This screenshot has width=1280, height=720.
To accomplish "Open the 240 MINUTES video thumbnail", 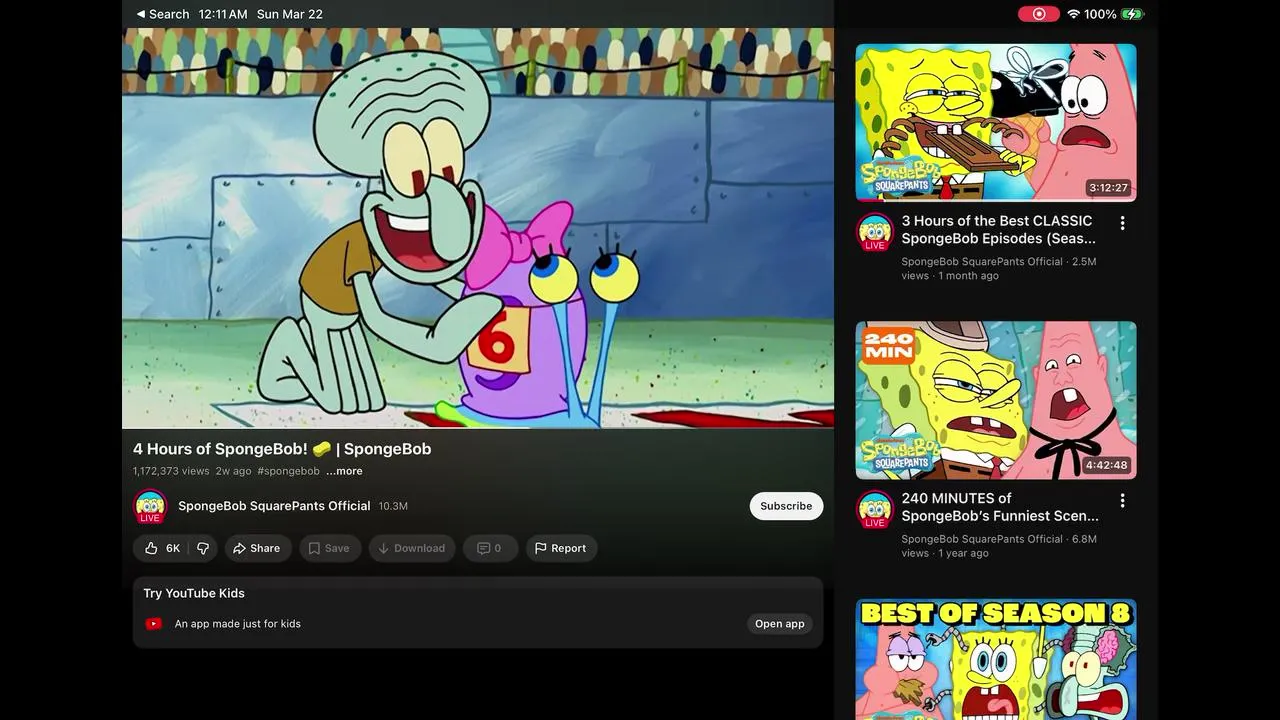I will (x=996, y=400).
